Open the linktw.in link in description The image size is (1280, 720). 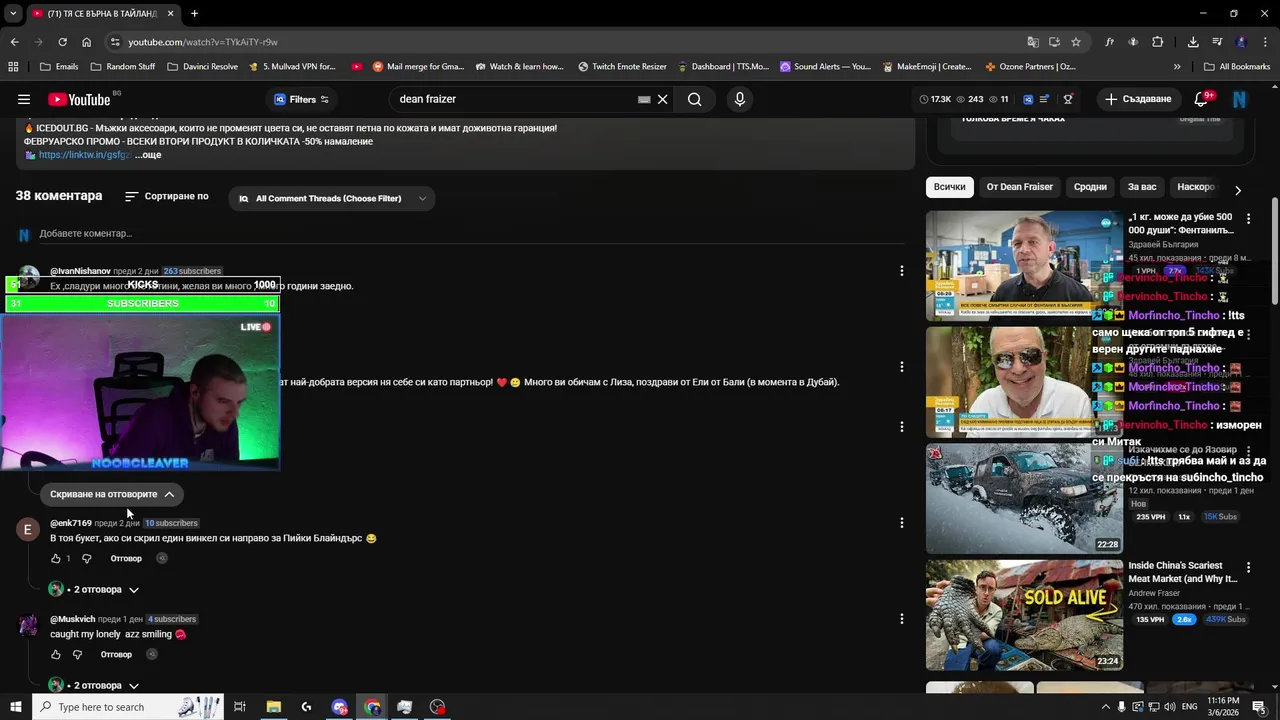pos(85,155)
